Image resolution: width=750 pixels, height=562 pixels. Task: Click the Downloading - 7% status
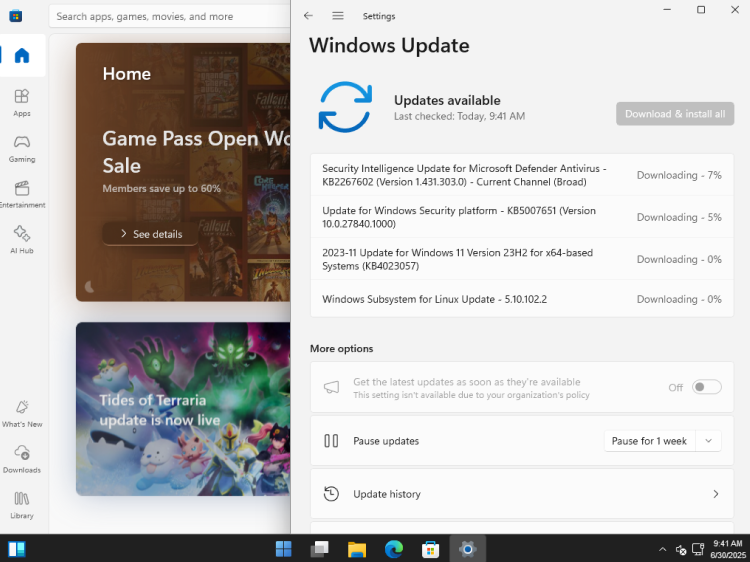679,175
